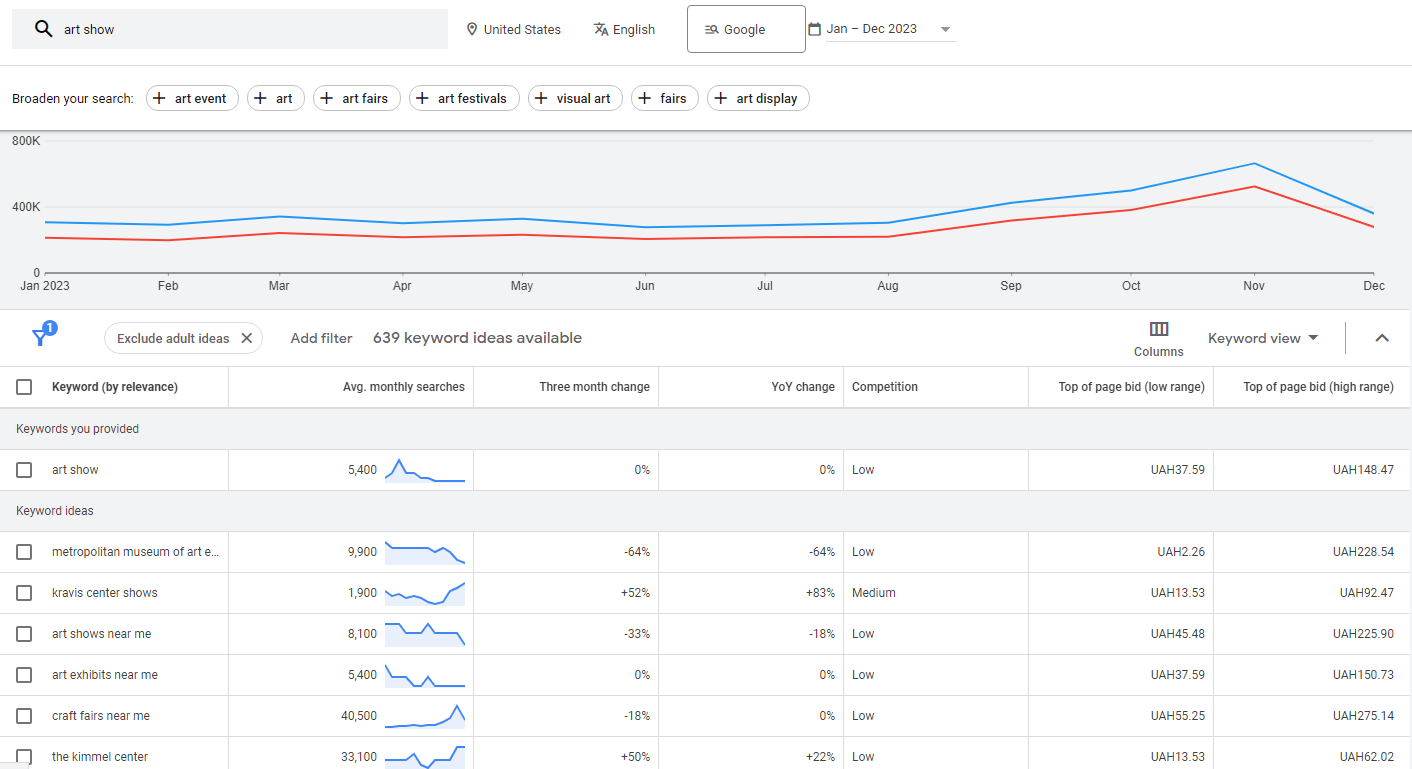Viewport: 1412px width, 769px height.
Task: Click the search magnifier icon
Action: 43,29
